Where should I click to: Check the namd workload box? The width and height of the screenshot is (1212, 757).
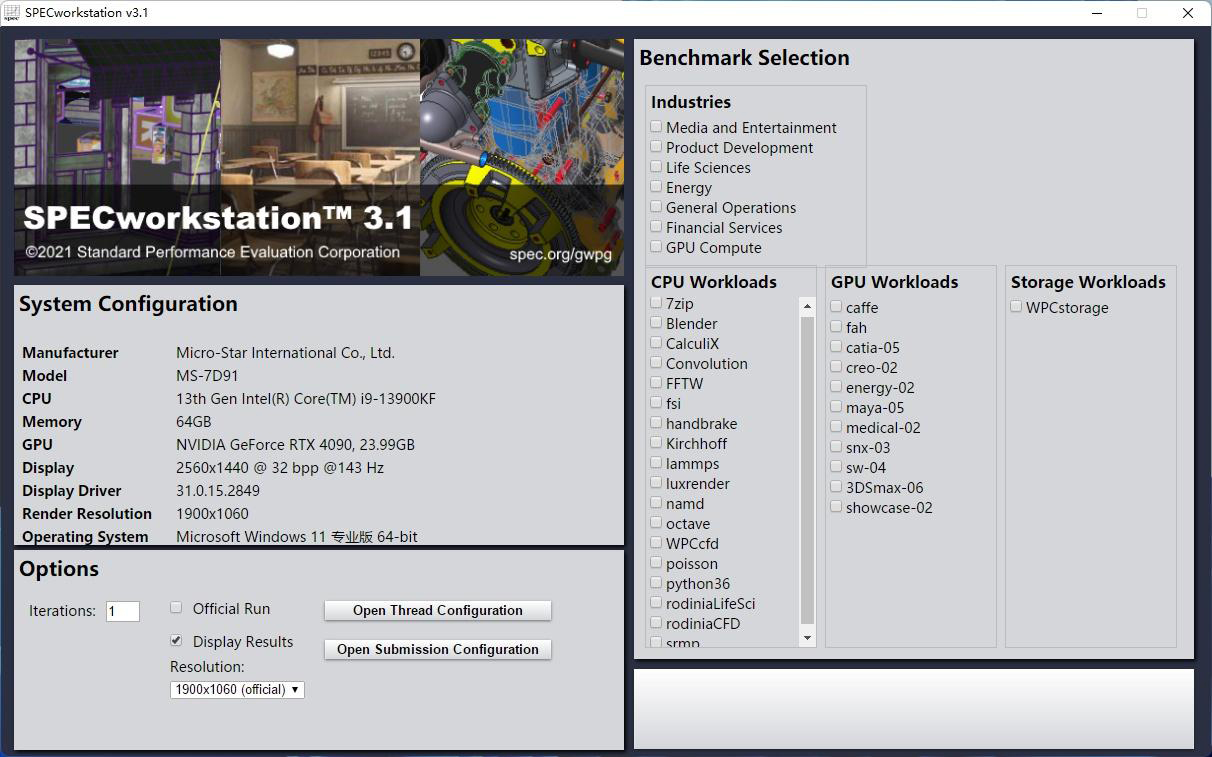pos(656,502)
